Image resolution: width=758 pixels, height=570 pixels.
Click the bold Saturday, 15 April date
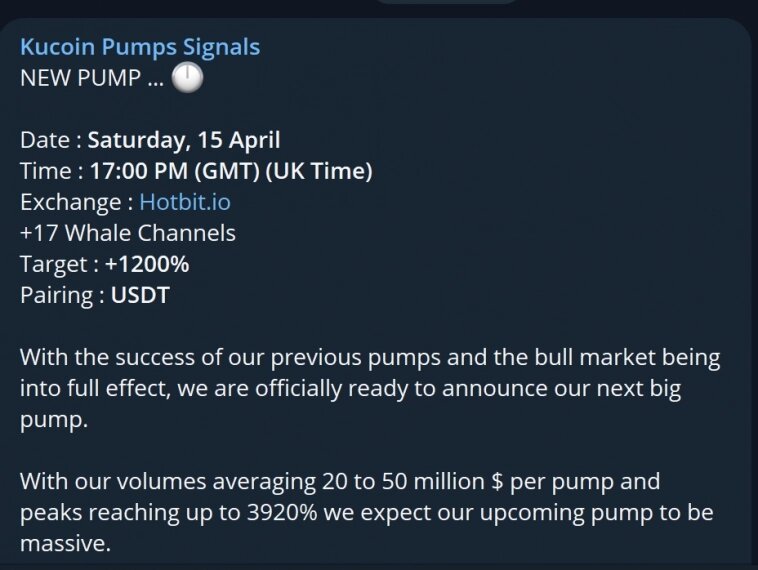point(184,140)
